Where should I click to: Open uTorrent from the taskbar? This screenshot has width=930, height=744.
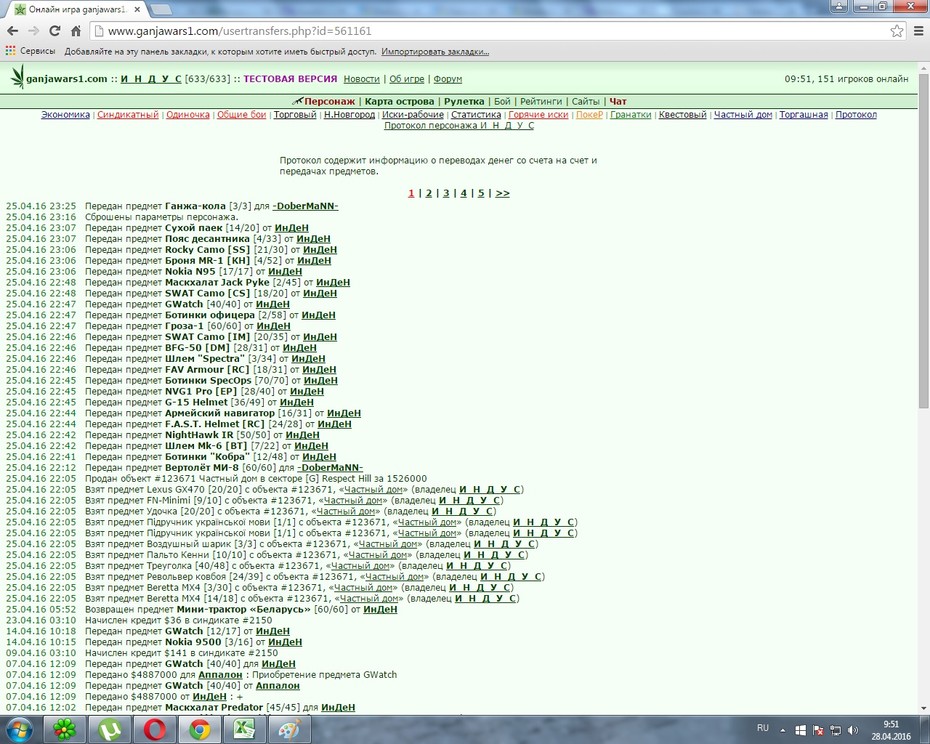click(x=109, y=729)
